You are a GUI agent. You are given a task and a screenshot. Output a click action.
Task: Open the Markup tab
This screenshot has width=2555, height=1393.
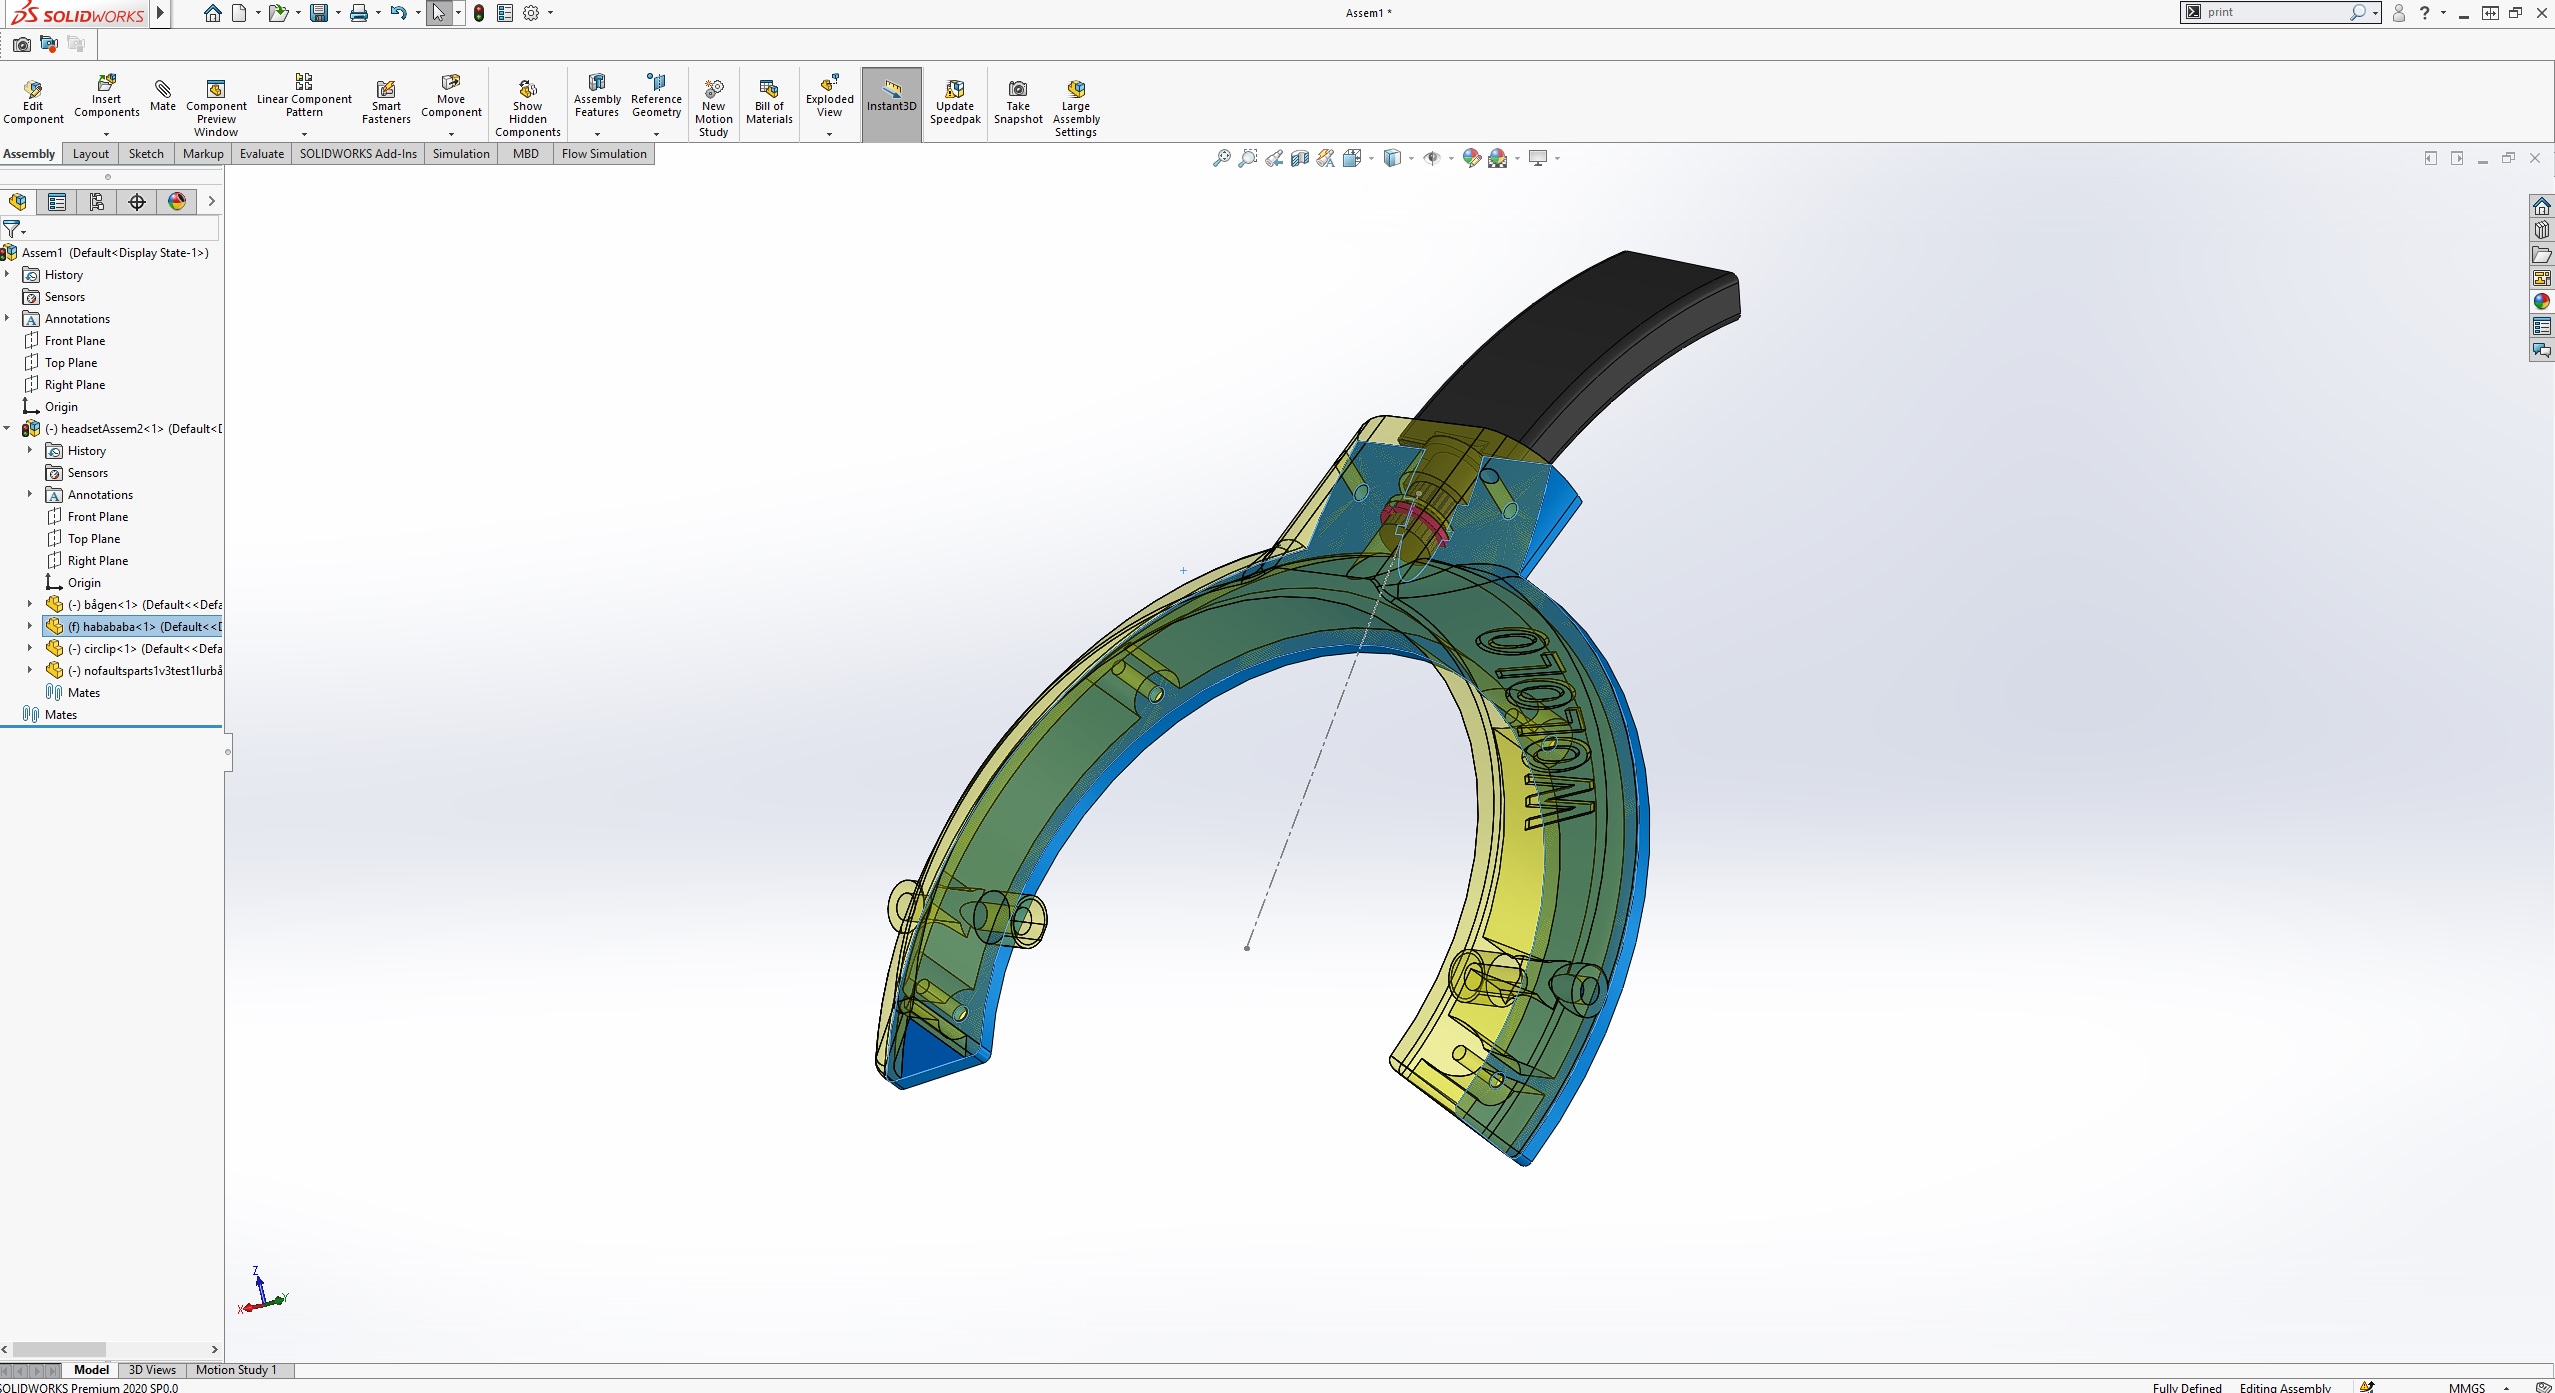[x=203, y=154]
